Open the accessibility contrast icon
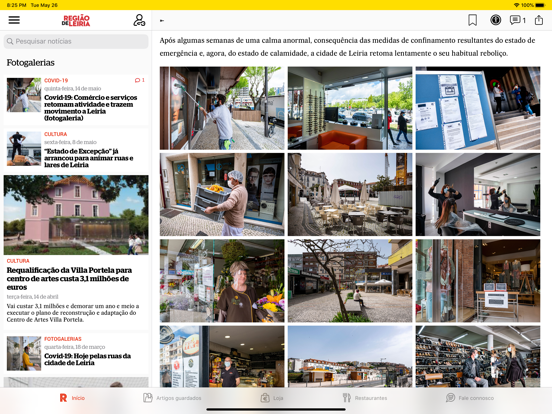Image resolution: width=552 pixels, height=414 pixels. coord(495,20)
